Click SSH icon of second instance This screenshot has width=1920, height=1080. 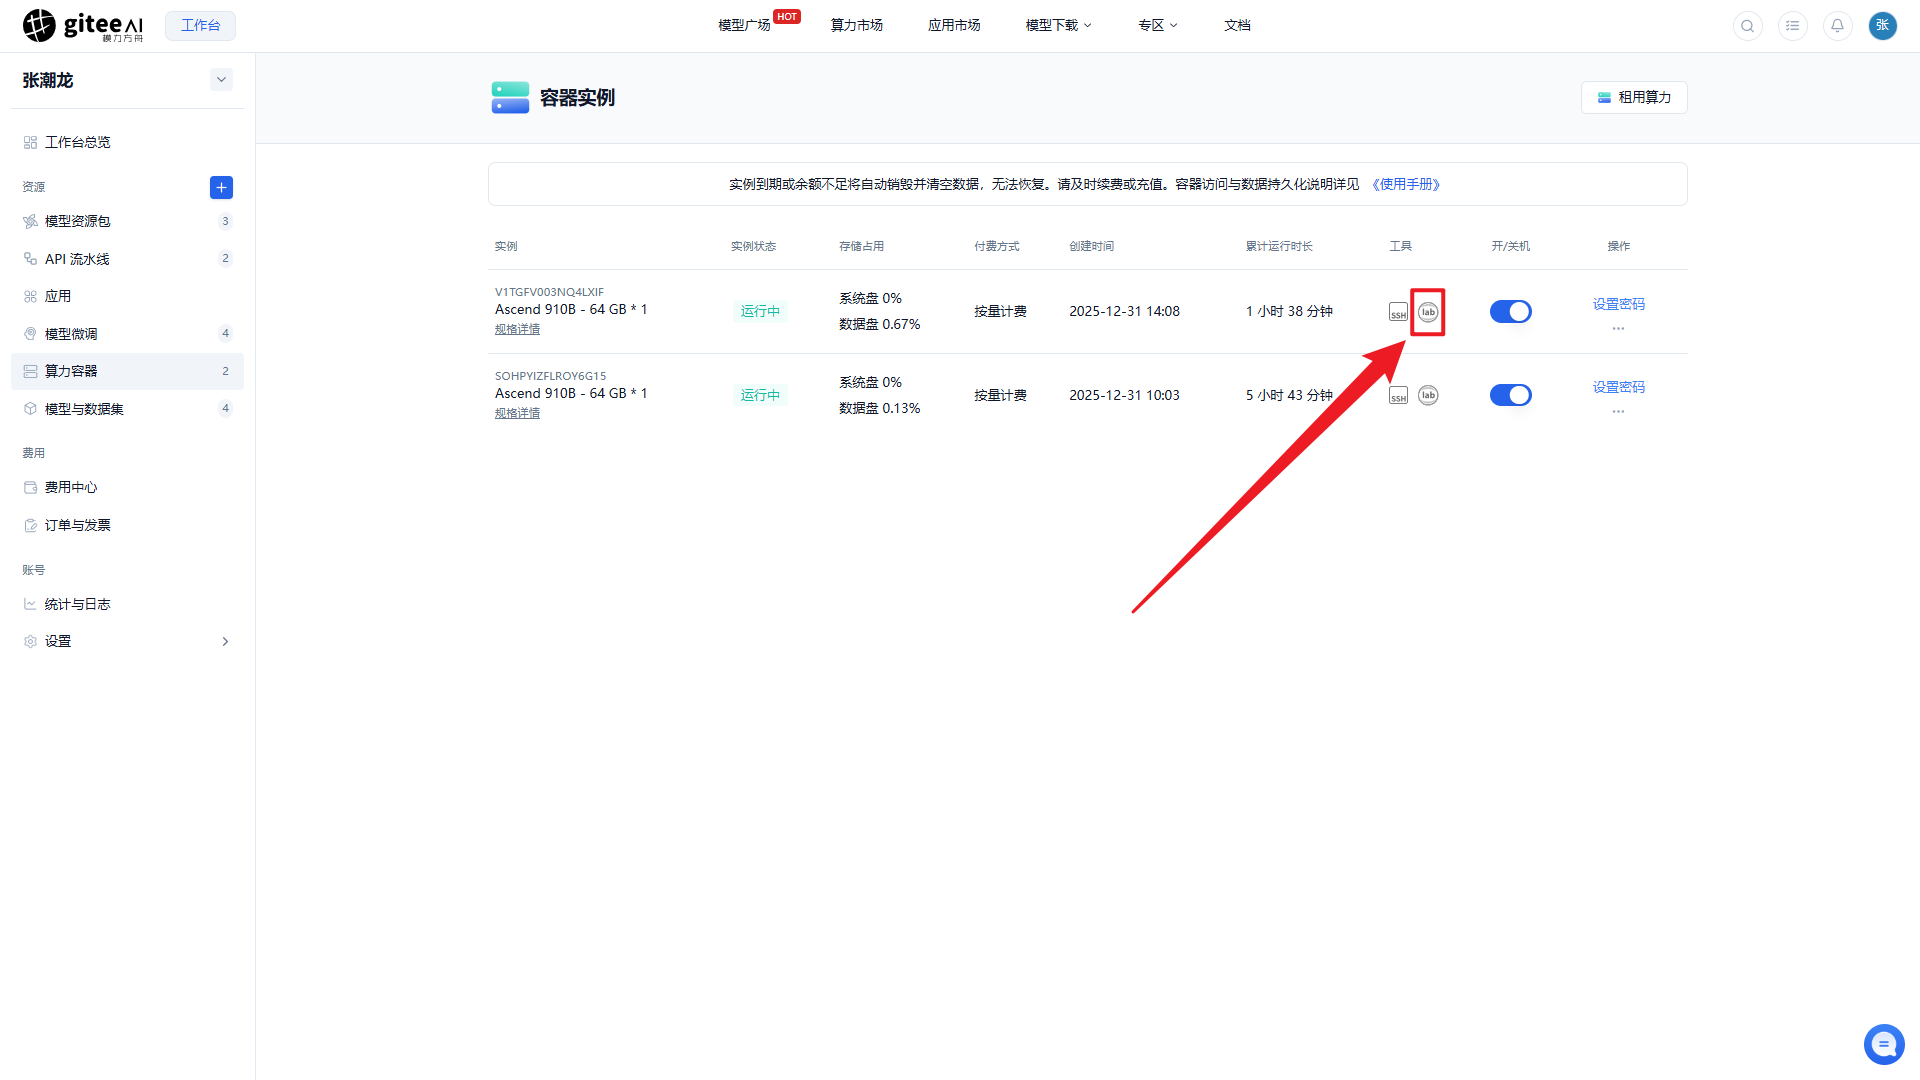pos(1398,395)
